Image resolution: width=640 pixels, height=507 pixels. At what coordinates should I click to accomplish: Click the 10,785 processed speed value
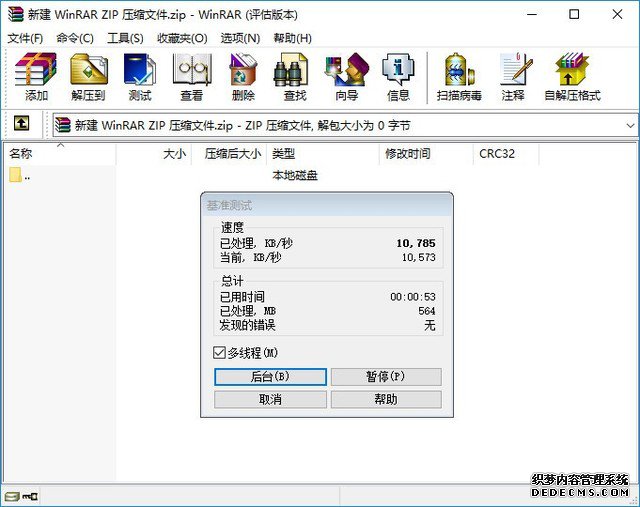tap(416, 243)
